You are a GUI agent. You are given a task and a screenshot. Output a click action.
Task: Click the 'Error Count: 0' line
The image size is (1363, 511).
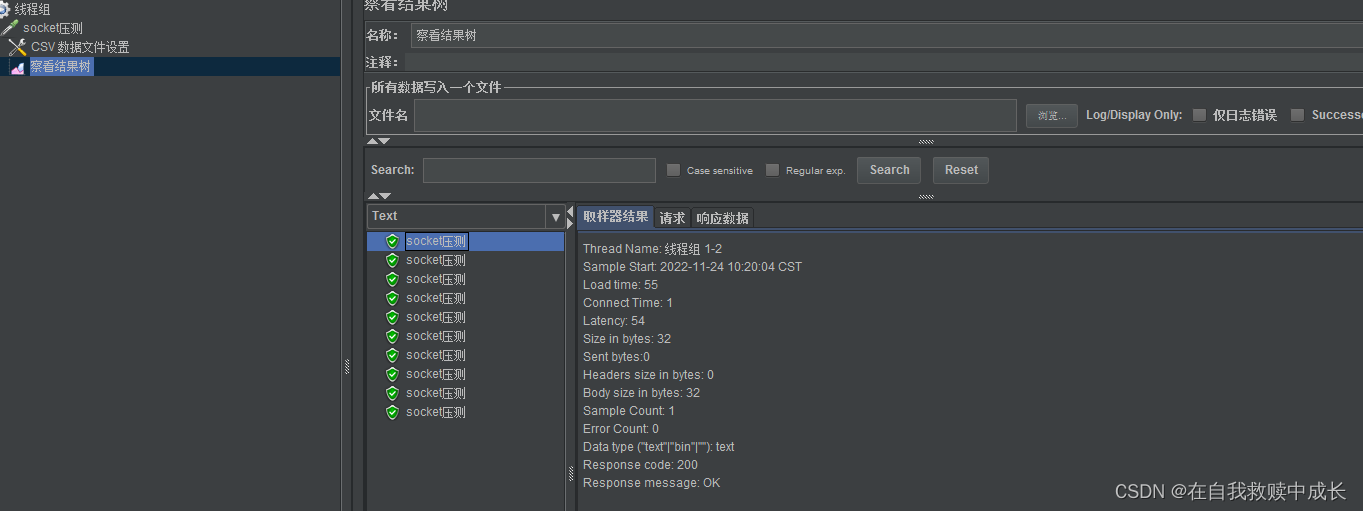(x=621, y=429)
